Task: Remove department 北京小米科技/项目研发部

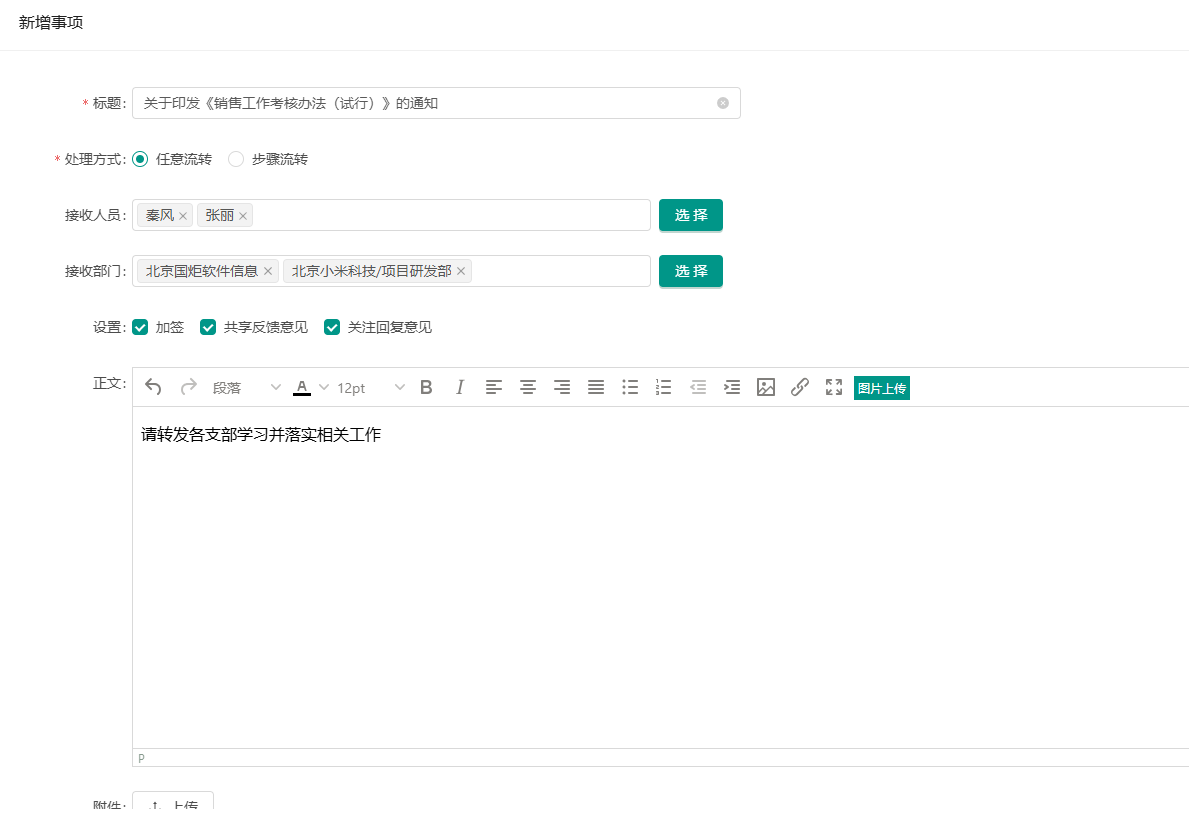Action: pos(460,271)
